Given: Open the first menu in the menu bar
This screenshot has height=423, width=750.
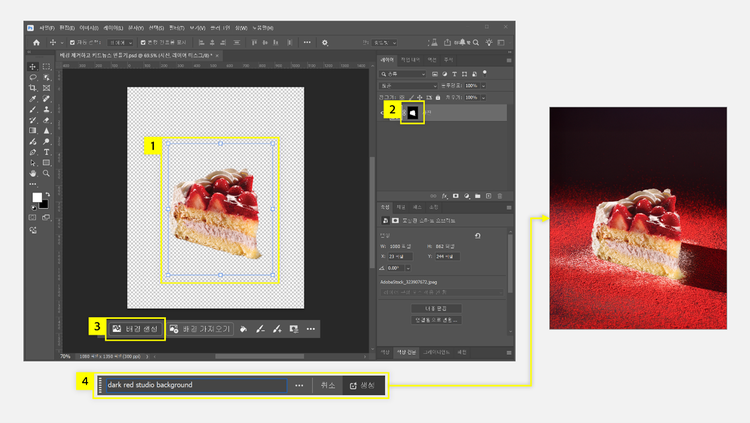Looking at the screenshot, I should (46, 28).
